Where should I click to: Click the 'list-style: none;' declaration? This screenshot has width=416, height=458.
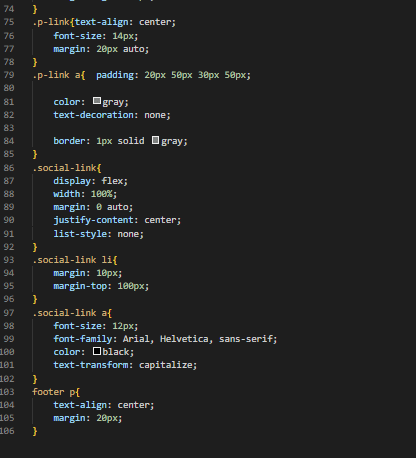98,234
